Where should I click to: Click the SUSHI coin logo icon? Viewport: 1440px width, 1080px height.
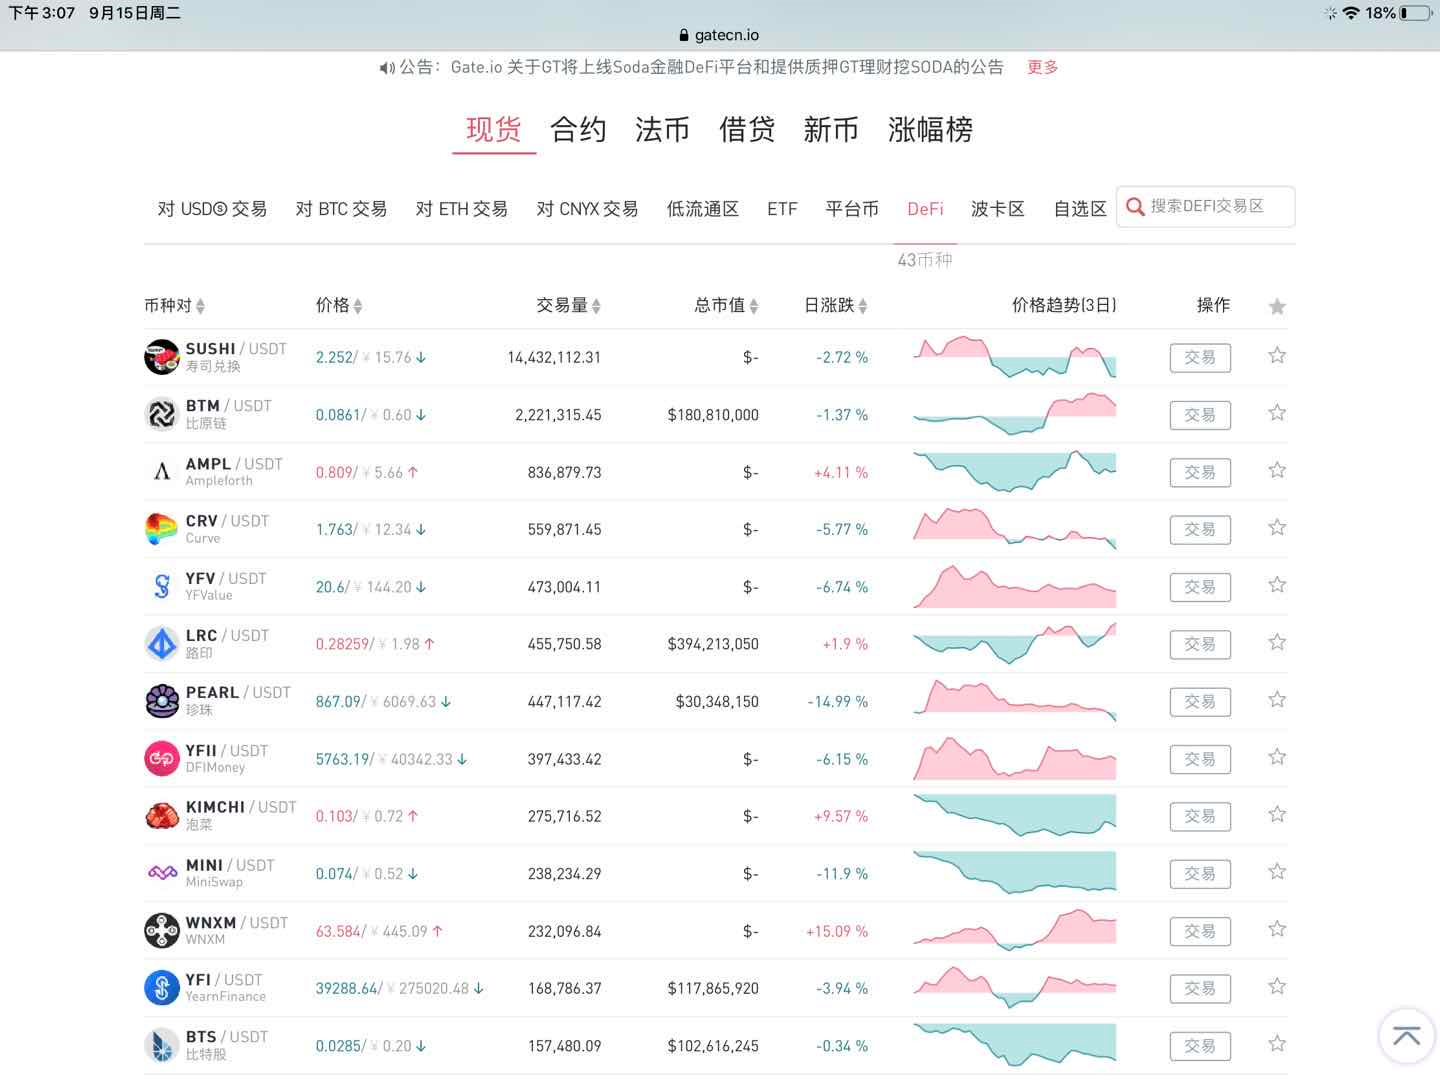[x=161, y=357]
